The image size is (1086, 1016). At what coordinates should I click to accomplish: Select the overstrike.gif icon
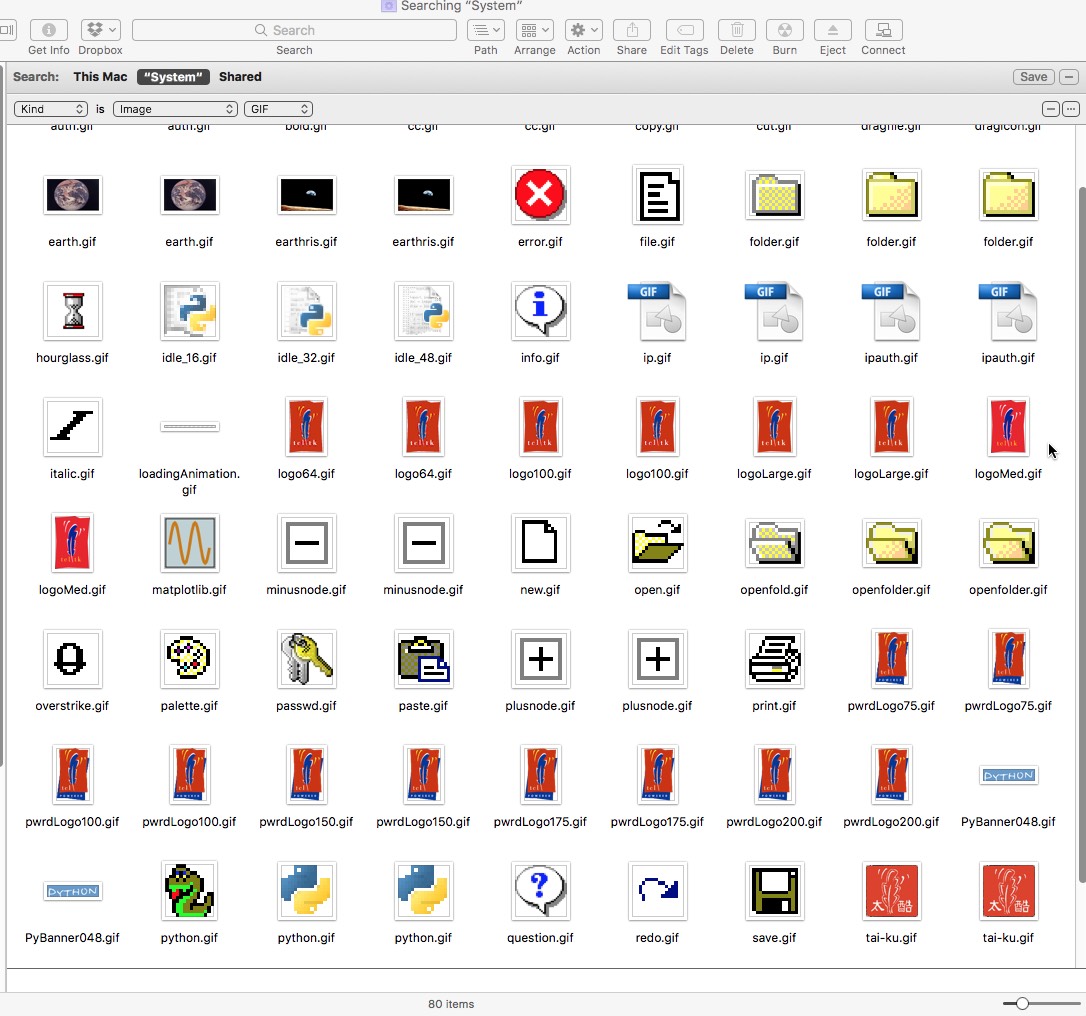(x=73, y=659)
